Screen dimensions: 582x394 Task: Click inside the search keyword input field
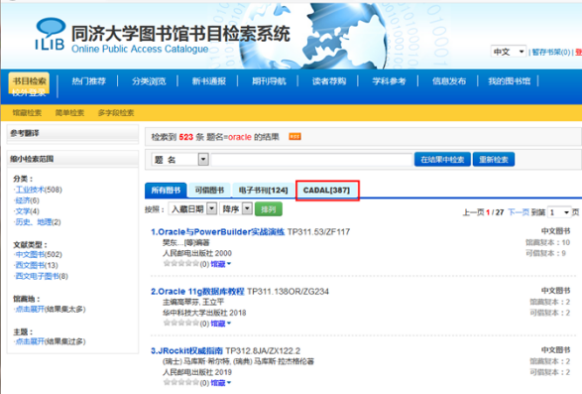(x=312, y=160)
